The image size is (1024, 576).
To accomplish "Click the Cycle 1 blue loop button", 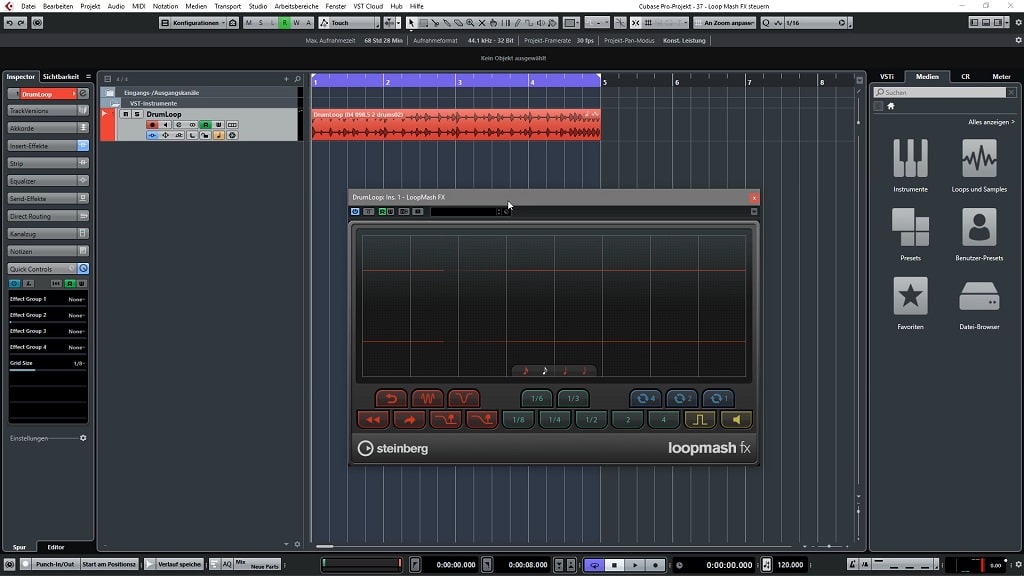I will (718, 398).
